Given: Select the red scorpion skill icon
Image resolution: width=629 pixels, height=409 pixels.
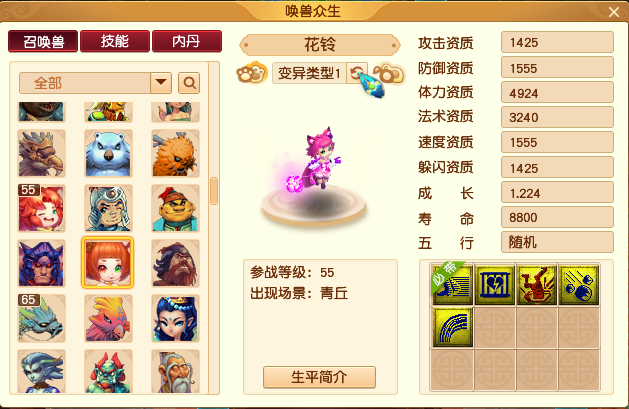Looking at the screenshot, I should tap(537, 285).
